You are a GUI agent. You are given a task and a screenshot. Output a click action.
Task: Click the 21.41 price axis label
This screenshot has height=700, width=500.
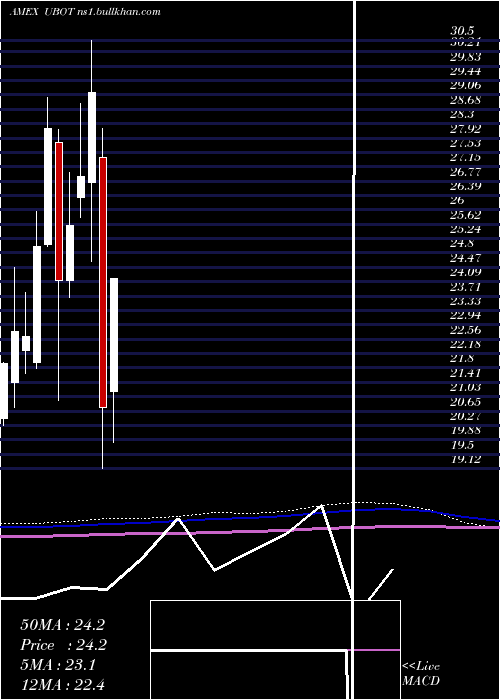466,372
